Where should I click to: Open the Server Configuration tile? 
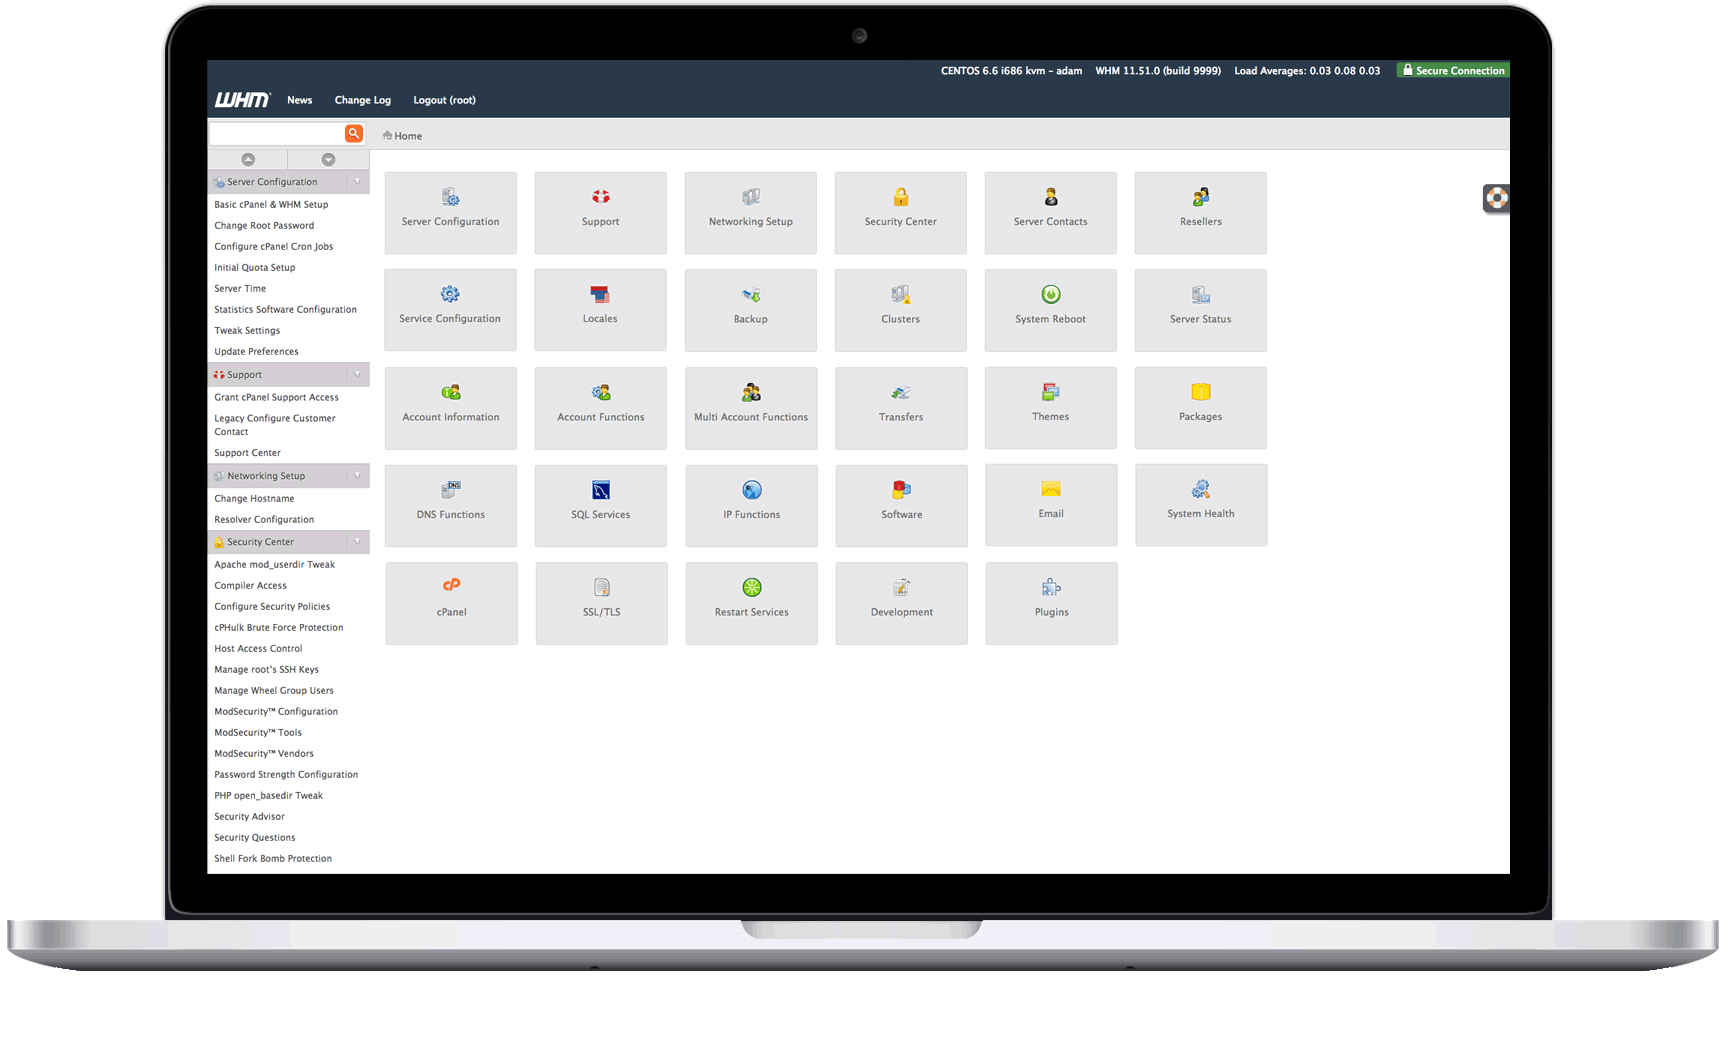click(x=450, y=213)
